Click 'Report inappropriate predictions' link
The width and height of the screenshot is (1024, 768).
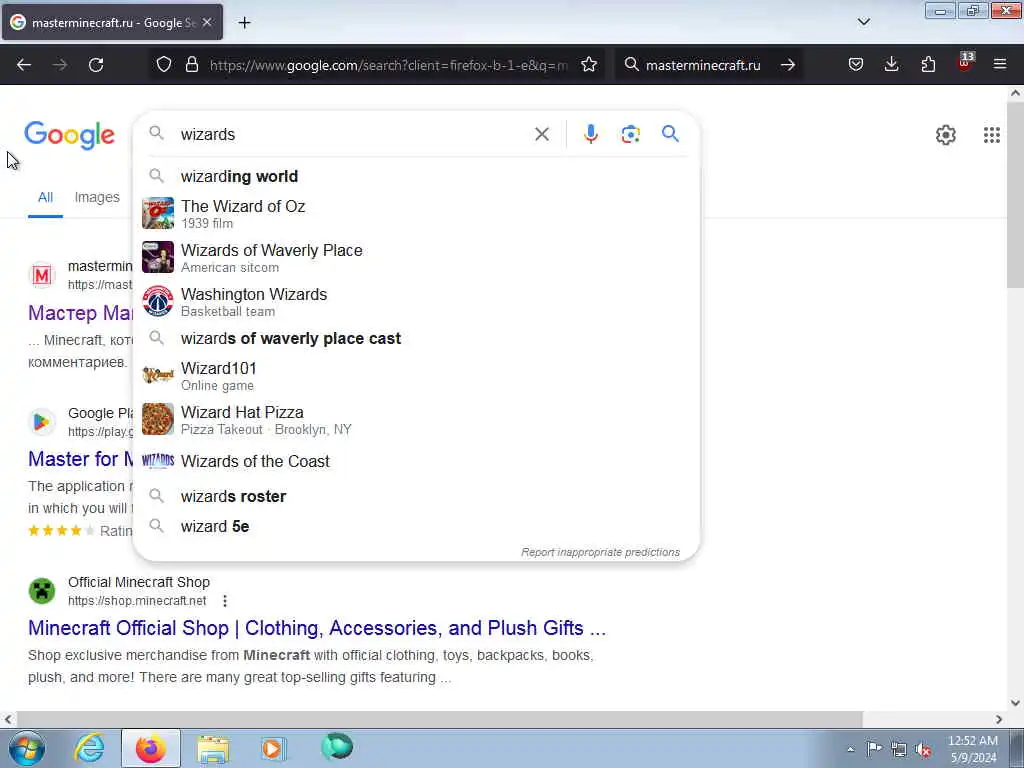600,552
